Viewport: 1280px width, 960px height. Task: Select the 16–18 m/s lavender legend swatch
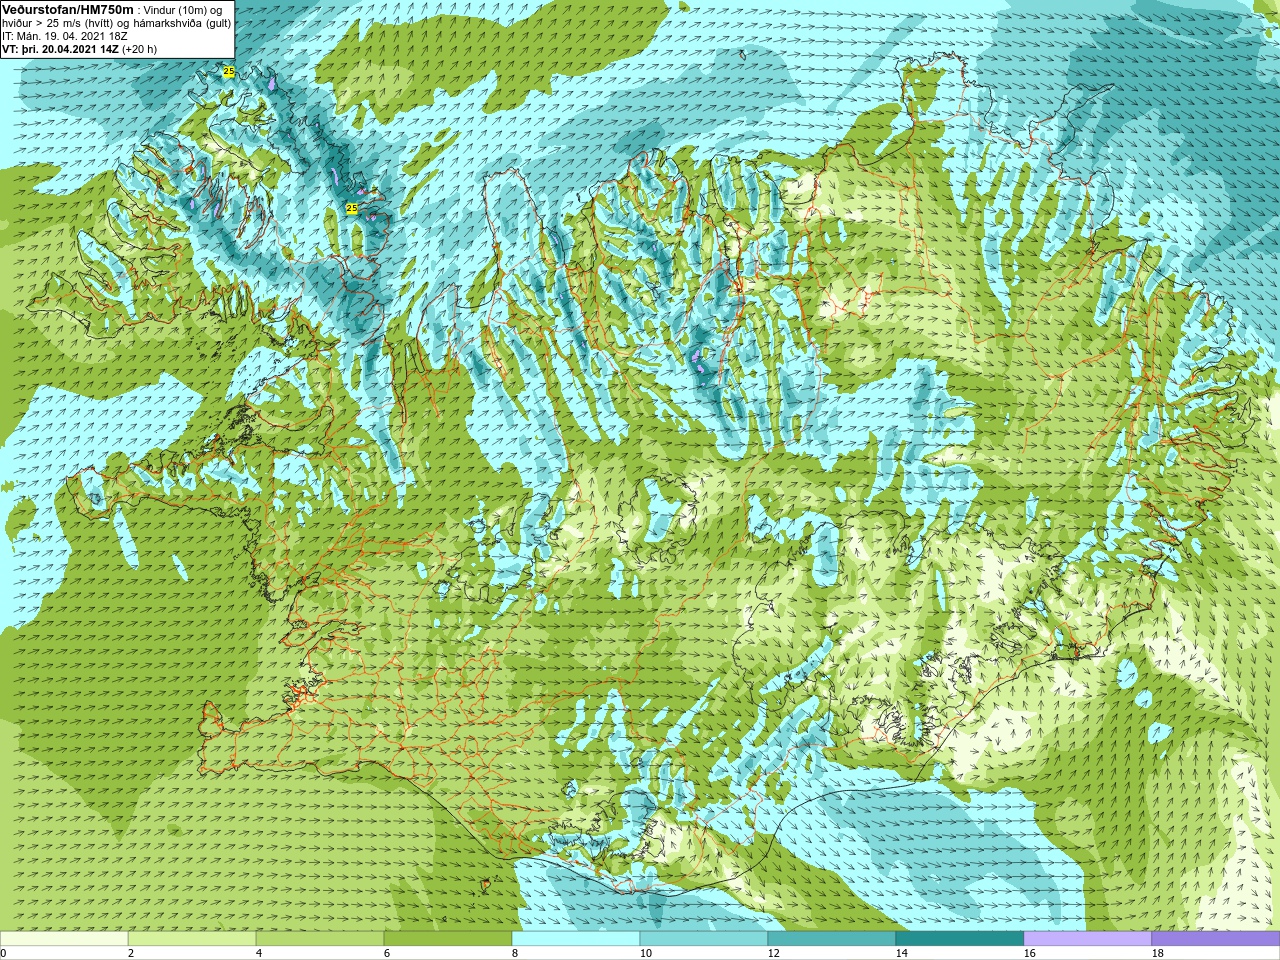click(1088, 938)
